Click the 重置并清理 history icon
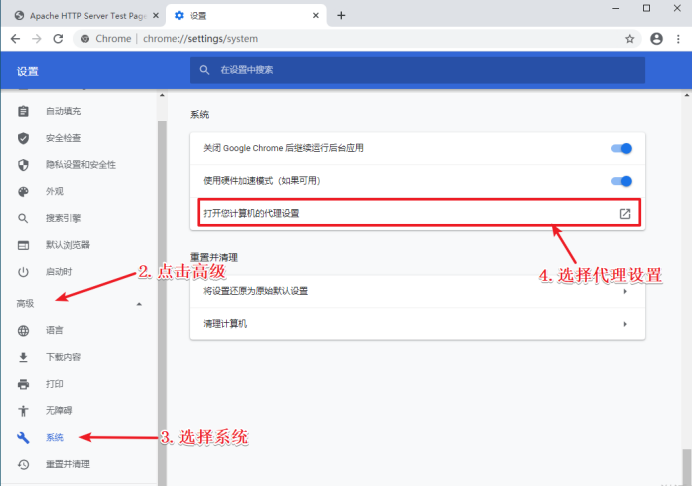The image size is (692, 487). [x=23, y=464]
